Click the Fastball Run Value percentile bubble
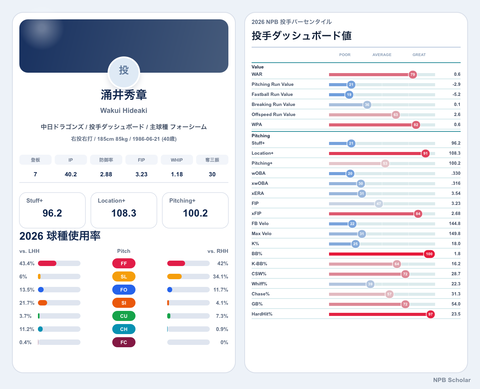480x389 pixels. [x=349, y=95]
